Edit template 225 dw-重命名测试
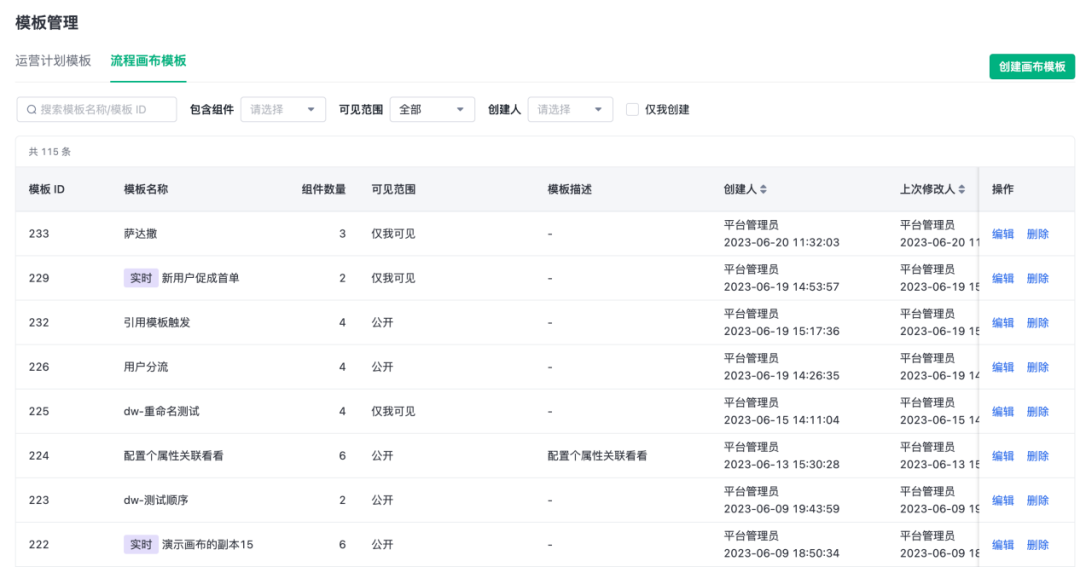 click(x=1003, y=412)
